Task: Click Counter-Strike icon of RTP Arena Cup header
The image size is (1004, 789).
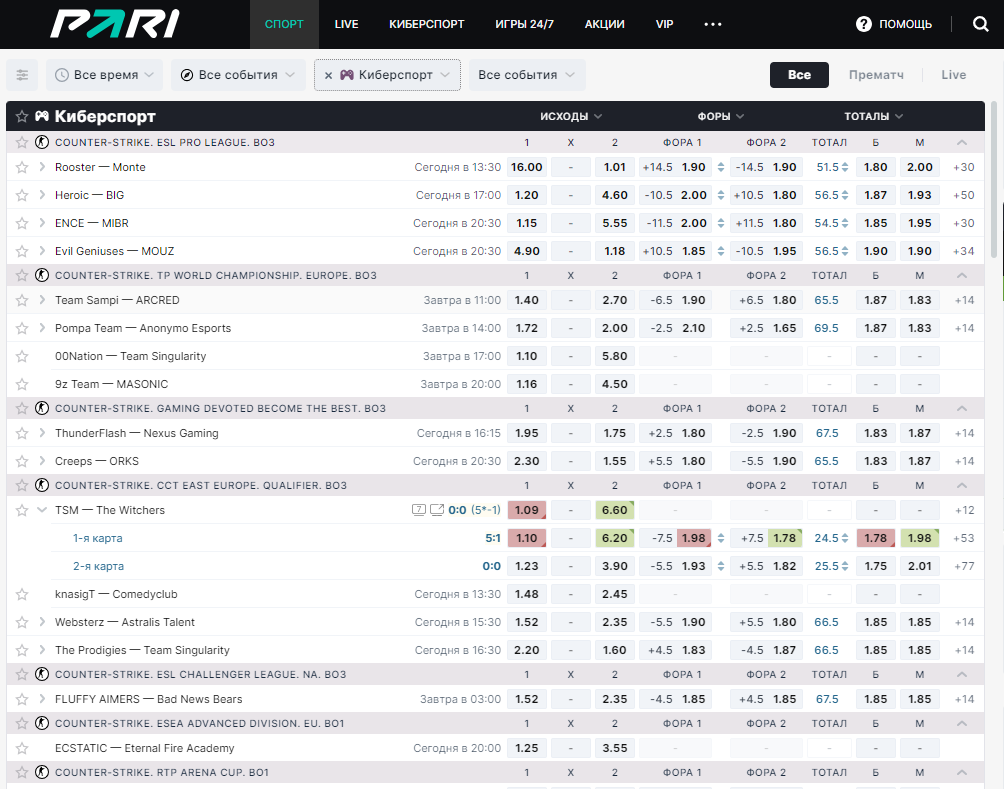Action: tap(42, 772)
